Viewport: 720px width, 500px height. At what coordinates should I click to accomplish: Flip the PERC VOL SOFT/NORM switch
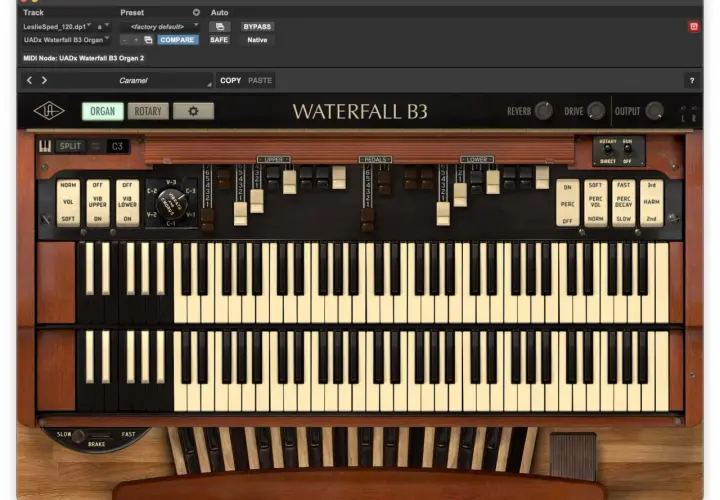tap(596, 202)
